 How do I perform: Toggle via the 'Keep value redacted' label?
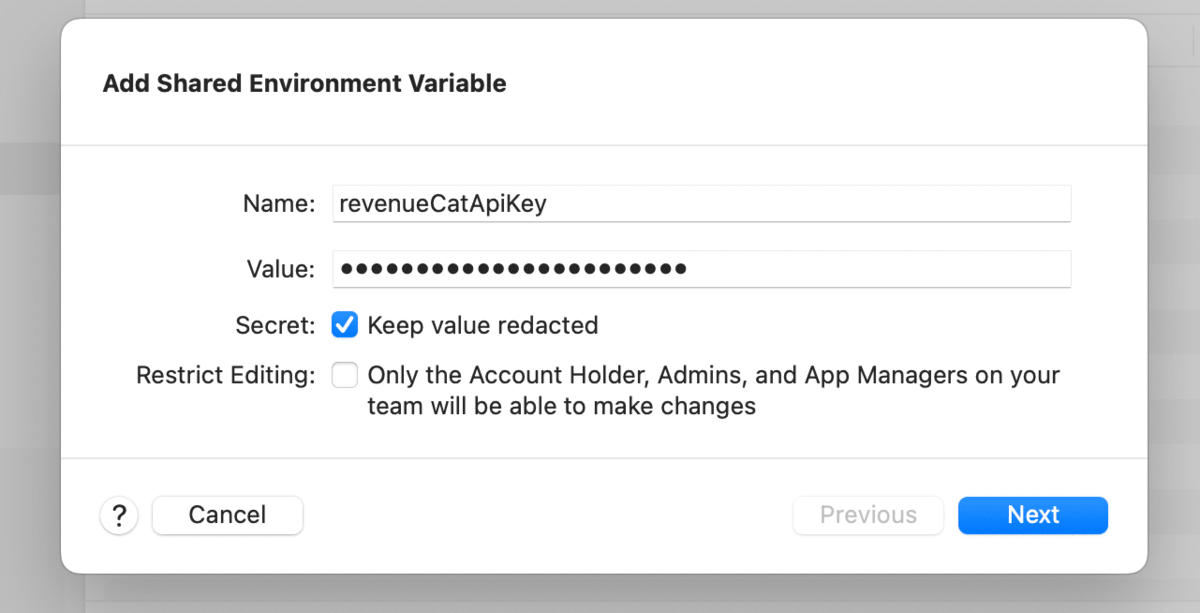click(x=483, y=325)
